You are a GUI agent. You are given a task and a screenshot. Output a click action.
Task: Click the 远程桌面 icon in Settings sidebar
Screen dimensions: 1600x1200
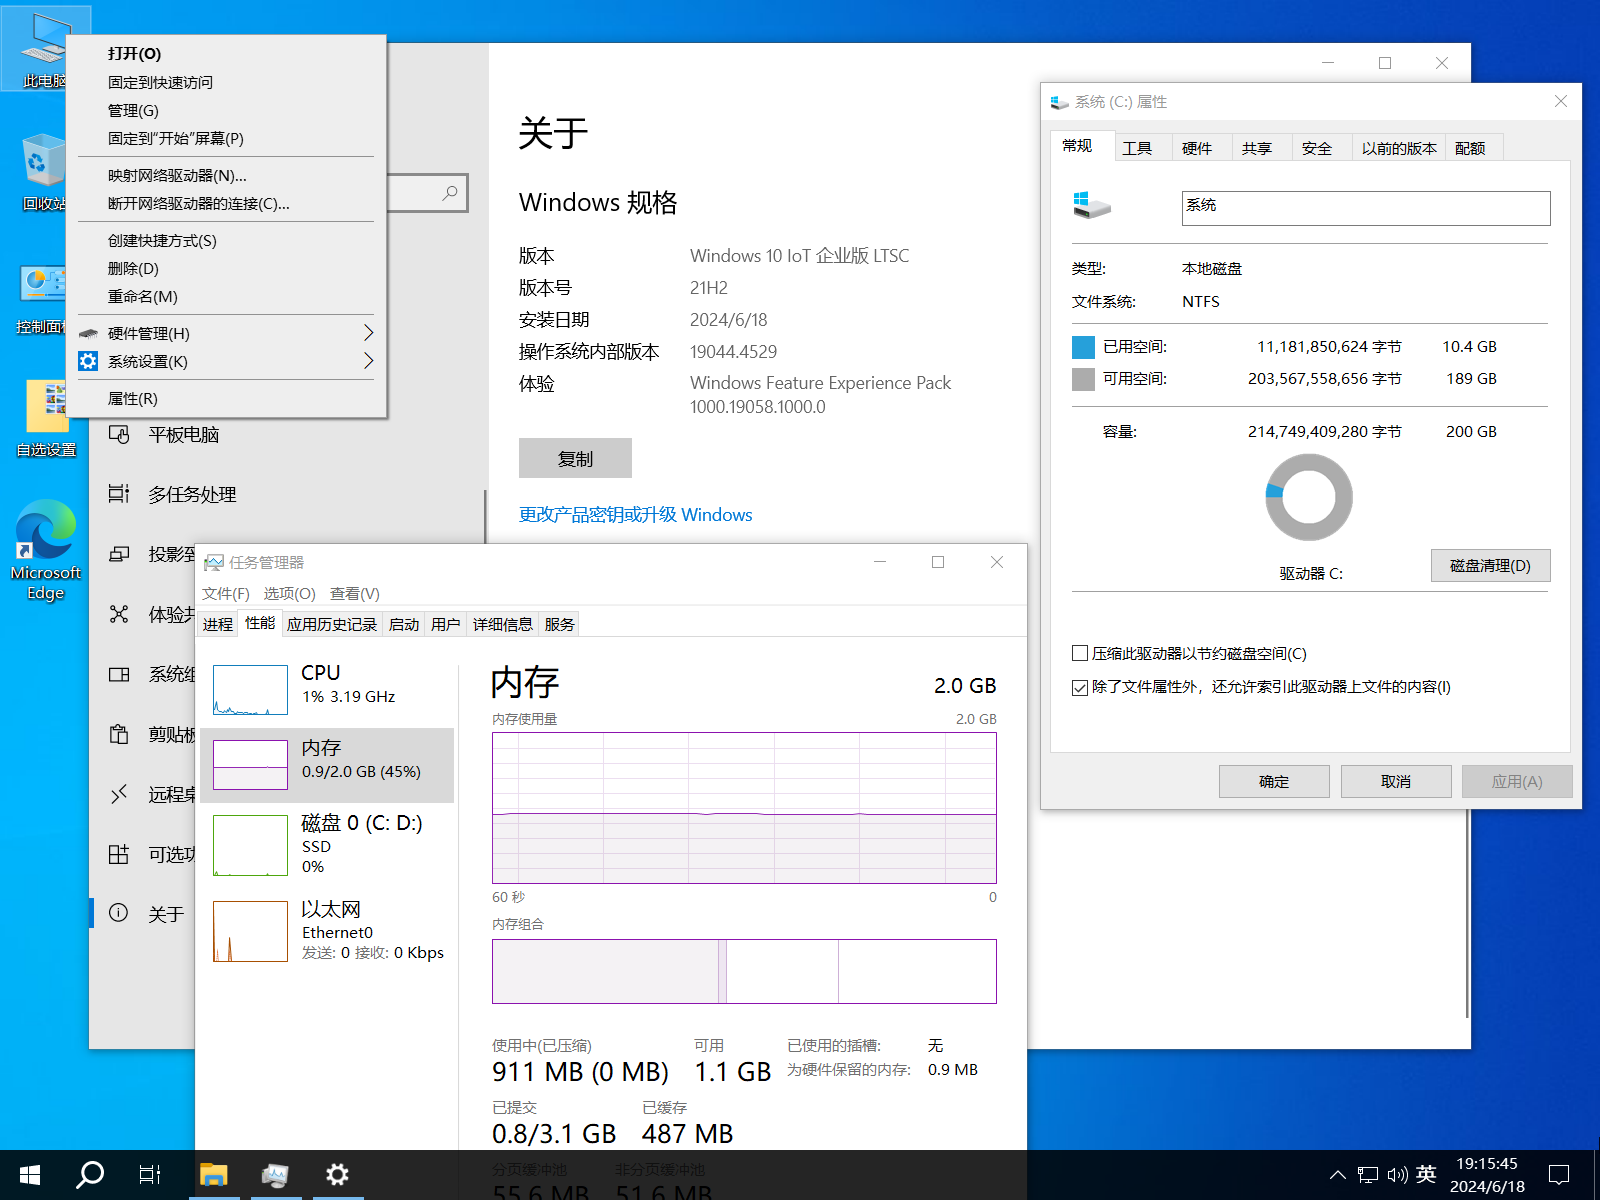coord(119,794)
